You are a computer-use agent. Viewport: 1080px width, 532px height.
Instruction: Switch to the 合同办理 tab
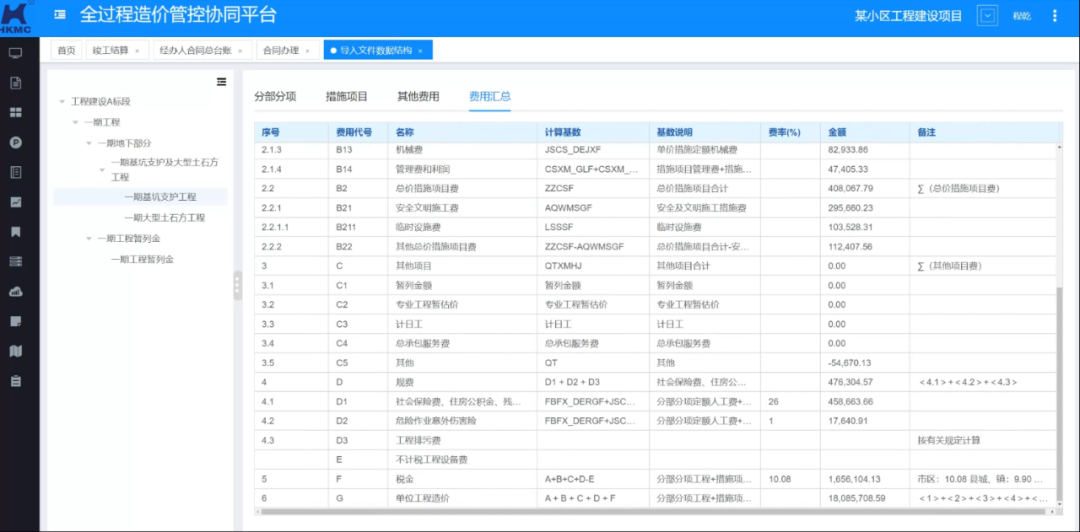[x=281, y=50]
